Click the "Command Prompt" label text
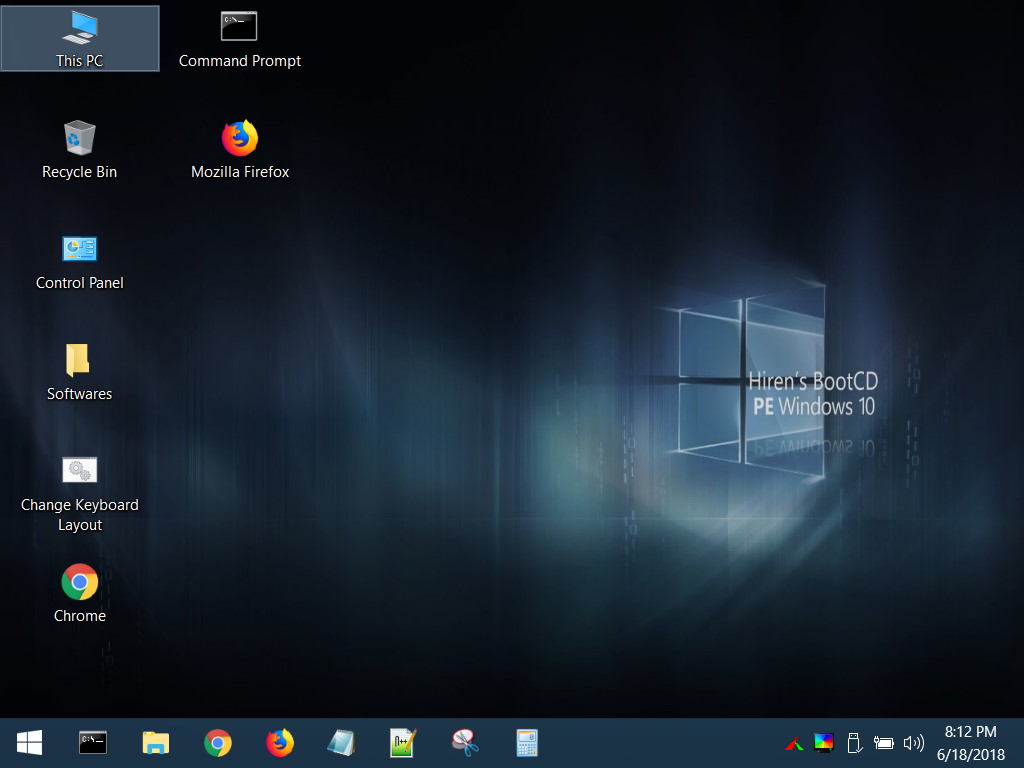The image size is (1024, 768). point(240,61)
